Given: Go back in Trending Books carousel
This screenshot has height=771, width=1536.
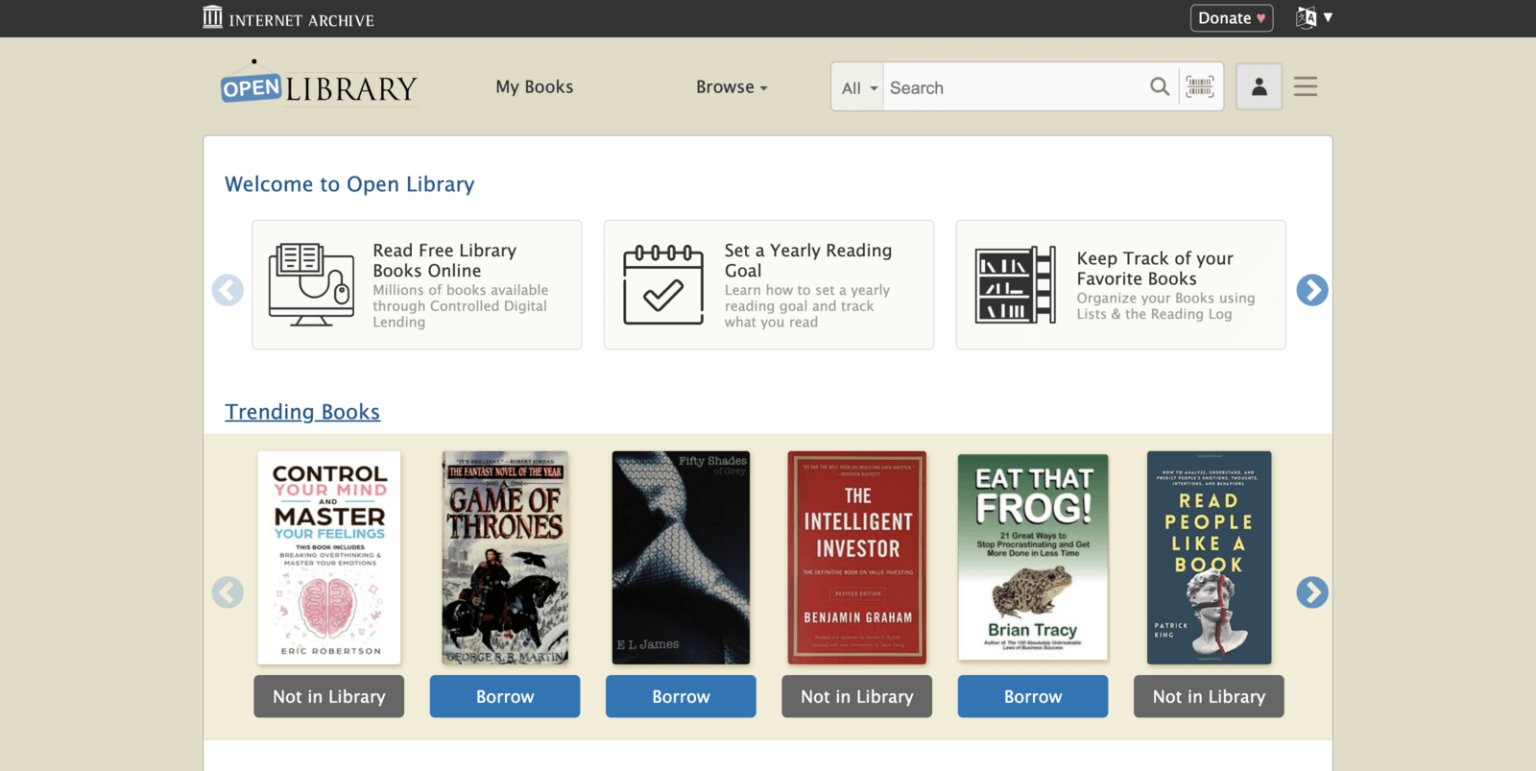Looking at the screenshot, I should [x=228, y=593].
